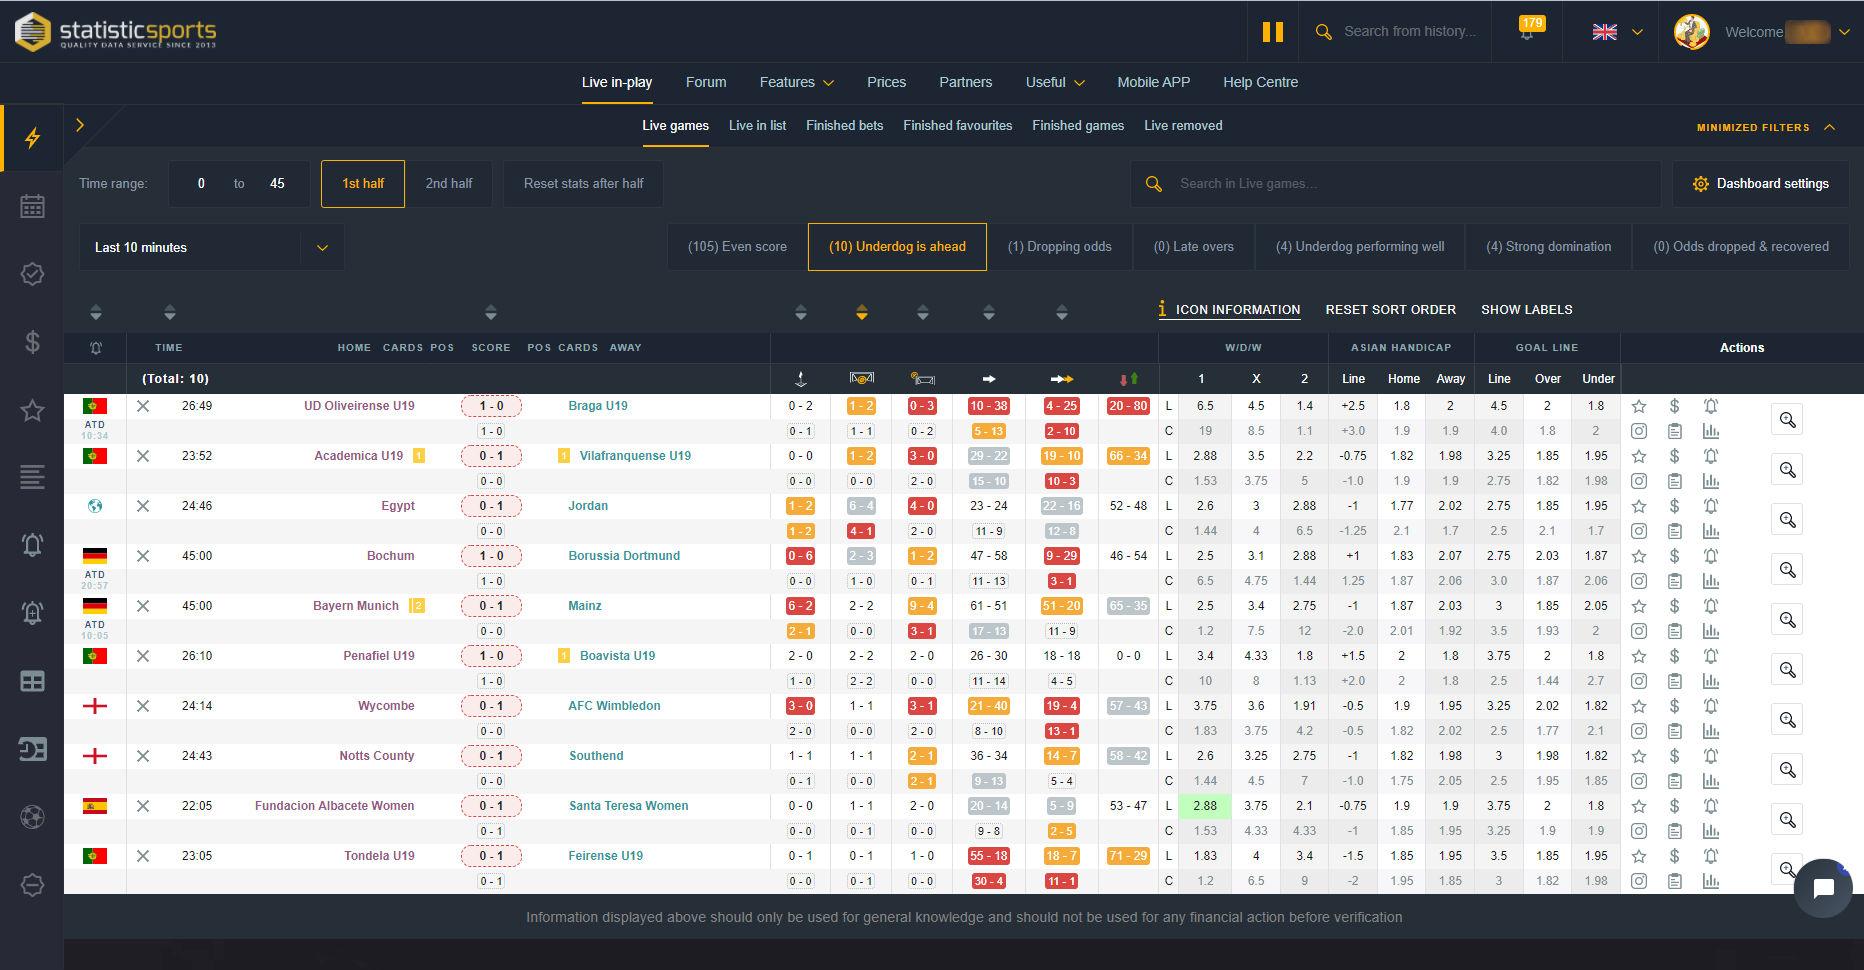
Task: Select Odds dropped & recovered filter
Action: point(1741,247)
